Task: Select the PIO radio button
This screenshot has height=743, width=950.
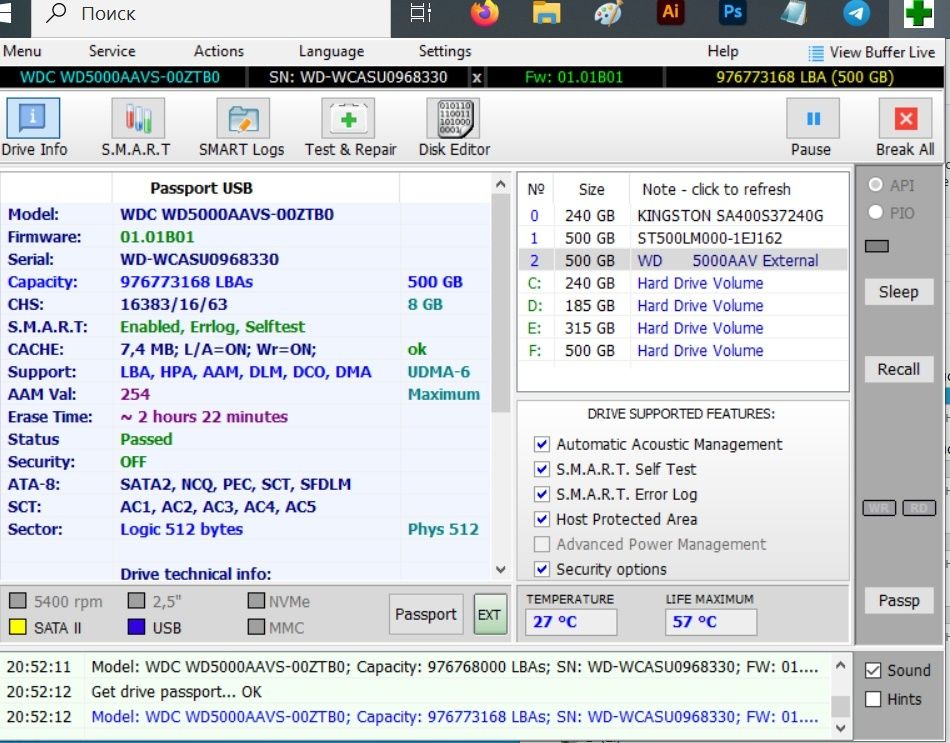Action: point(875,212)
